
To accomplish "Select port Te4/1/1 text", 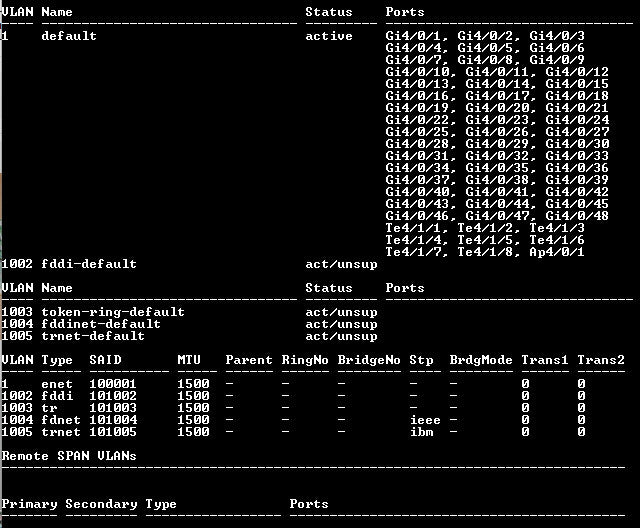I will [413, 228].
